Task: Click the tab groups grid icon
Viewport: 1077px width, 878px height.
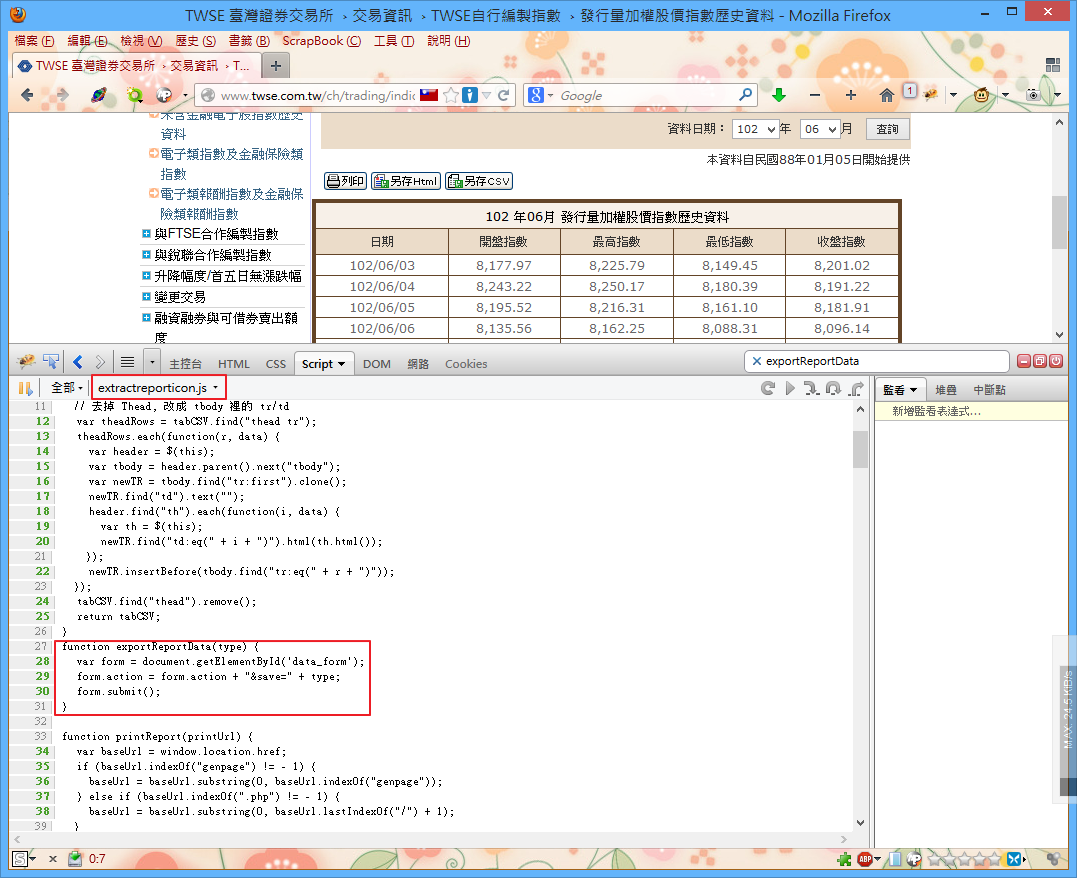Action: 1053,65
